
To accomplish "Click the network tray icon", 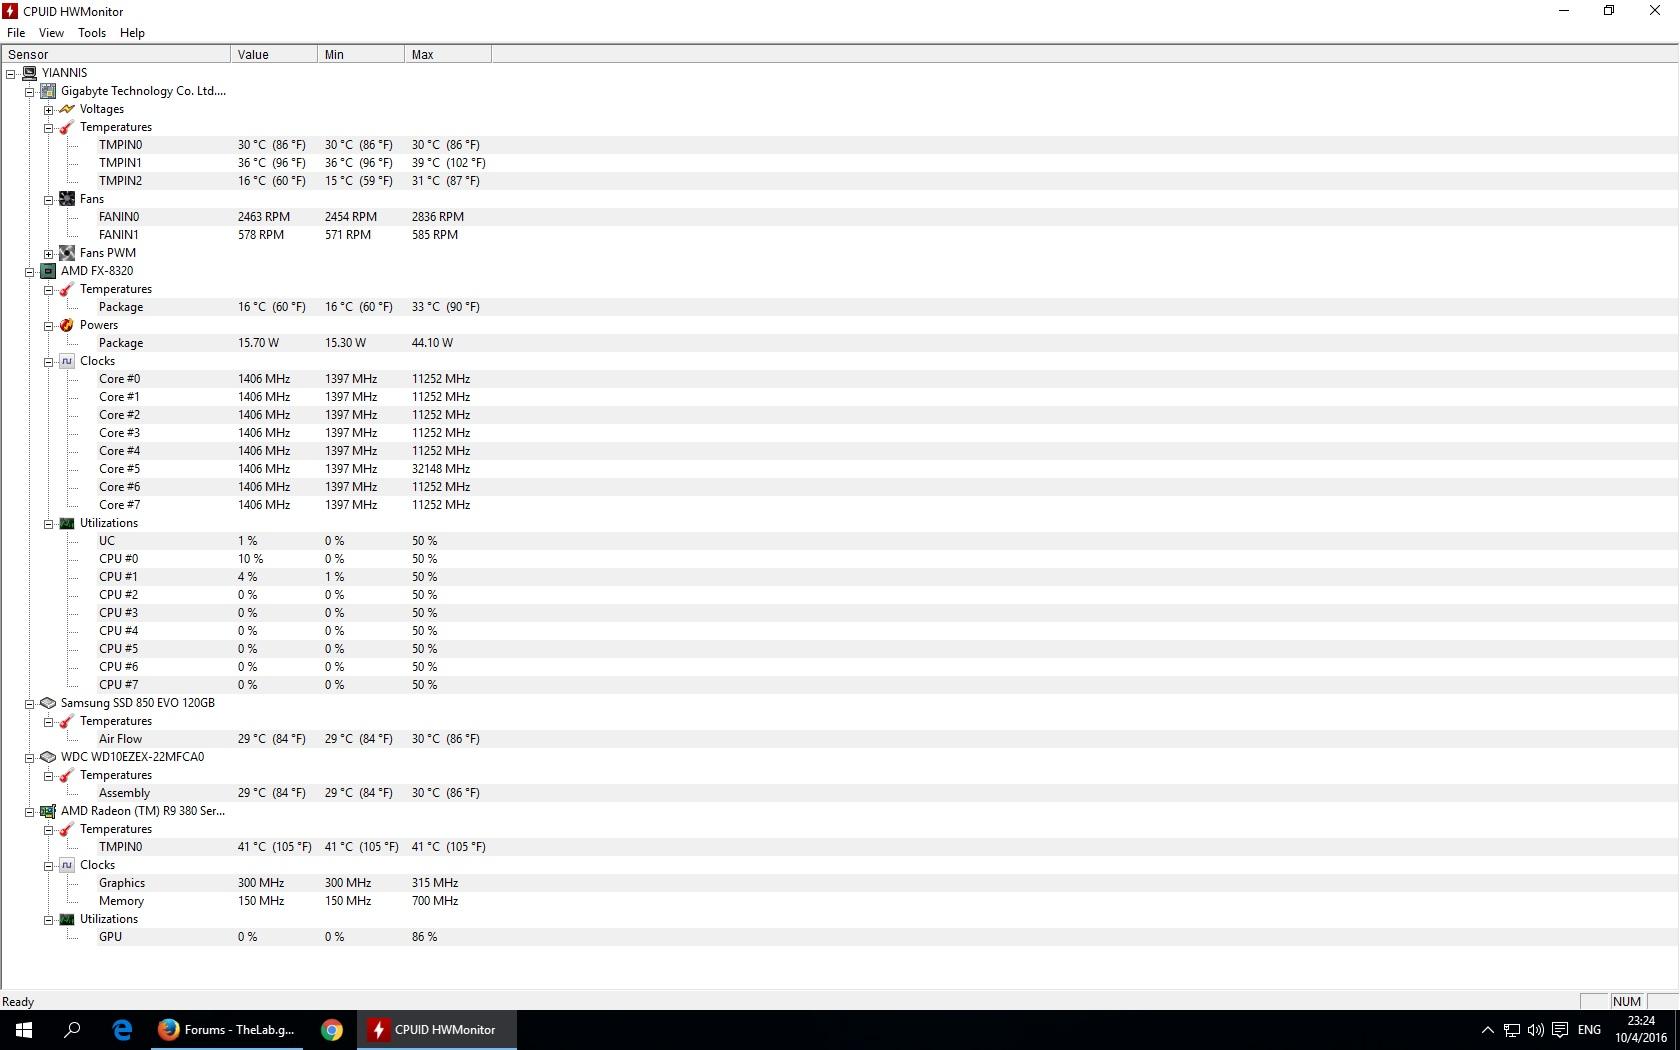I will point(1512,1029).
